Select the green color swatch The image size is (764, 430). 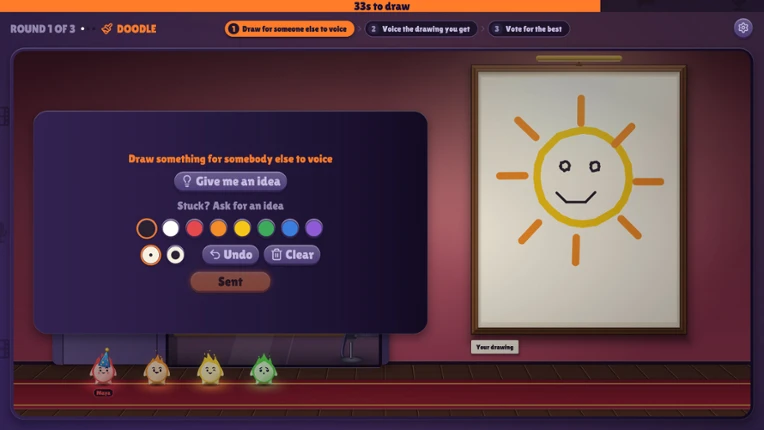coord(266,228)
